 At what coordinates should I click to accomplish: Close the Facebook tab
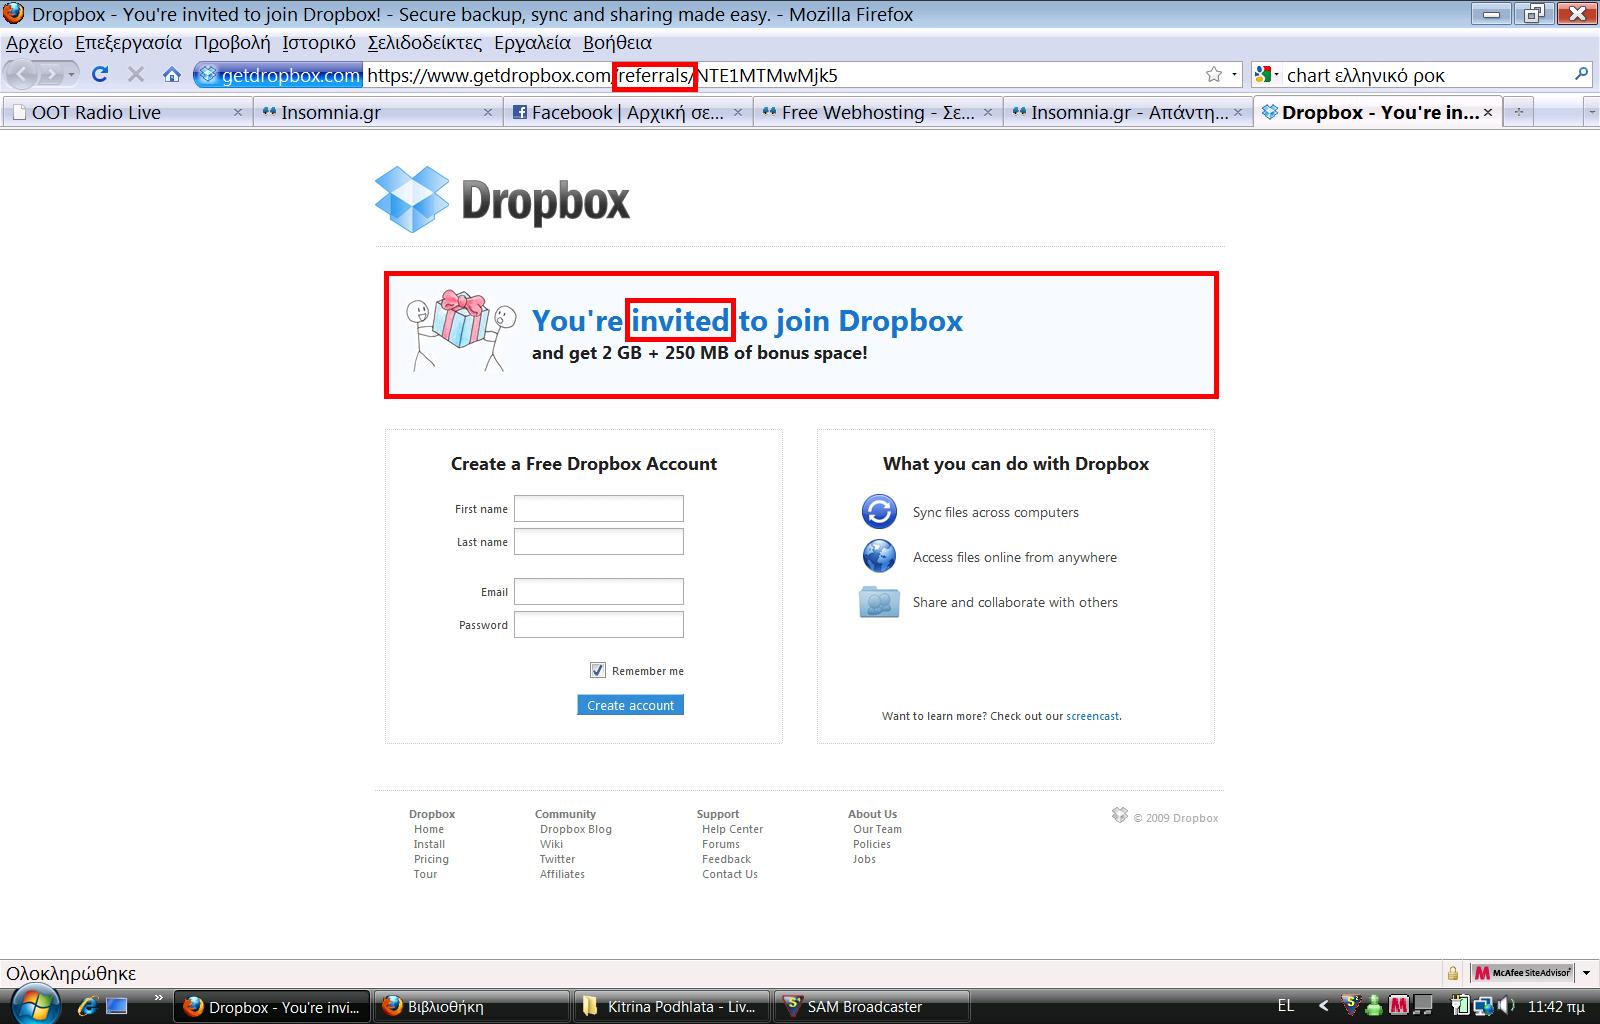coord(738,112)
